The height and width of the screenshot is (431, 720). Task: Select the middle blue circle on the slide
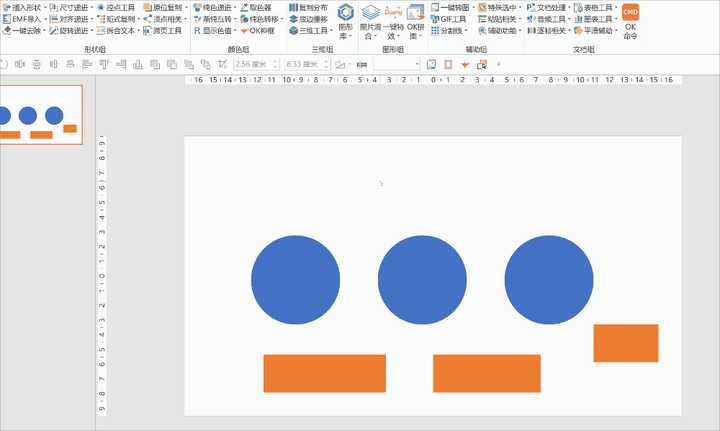click(422, 280)
